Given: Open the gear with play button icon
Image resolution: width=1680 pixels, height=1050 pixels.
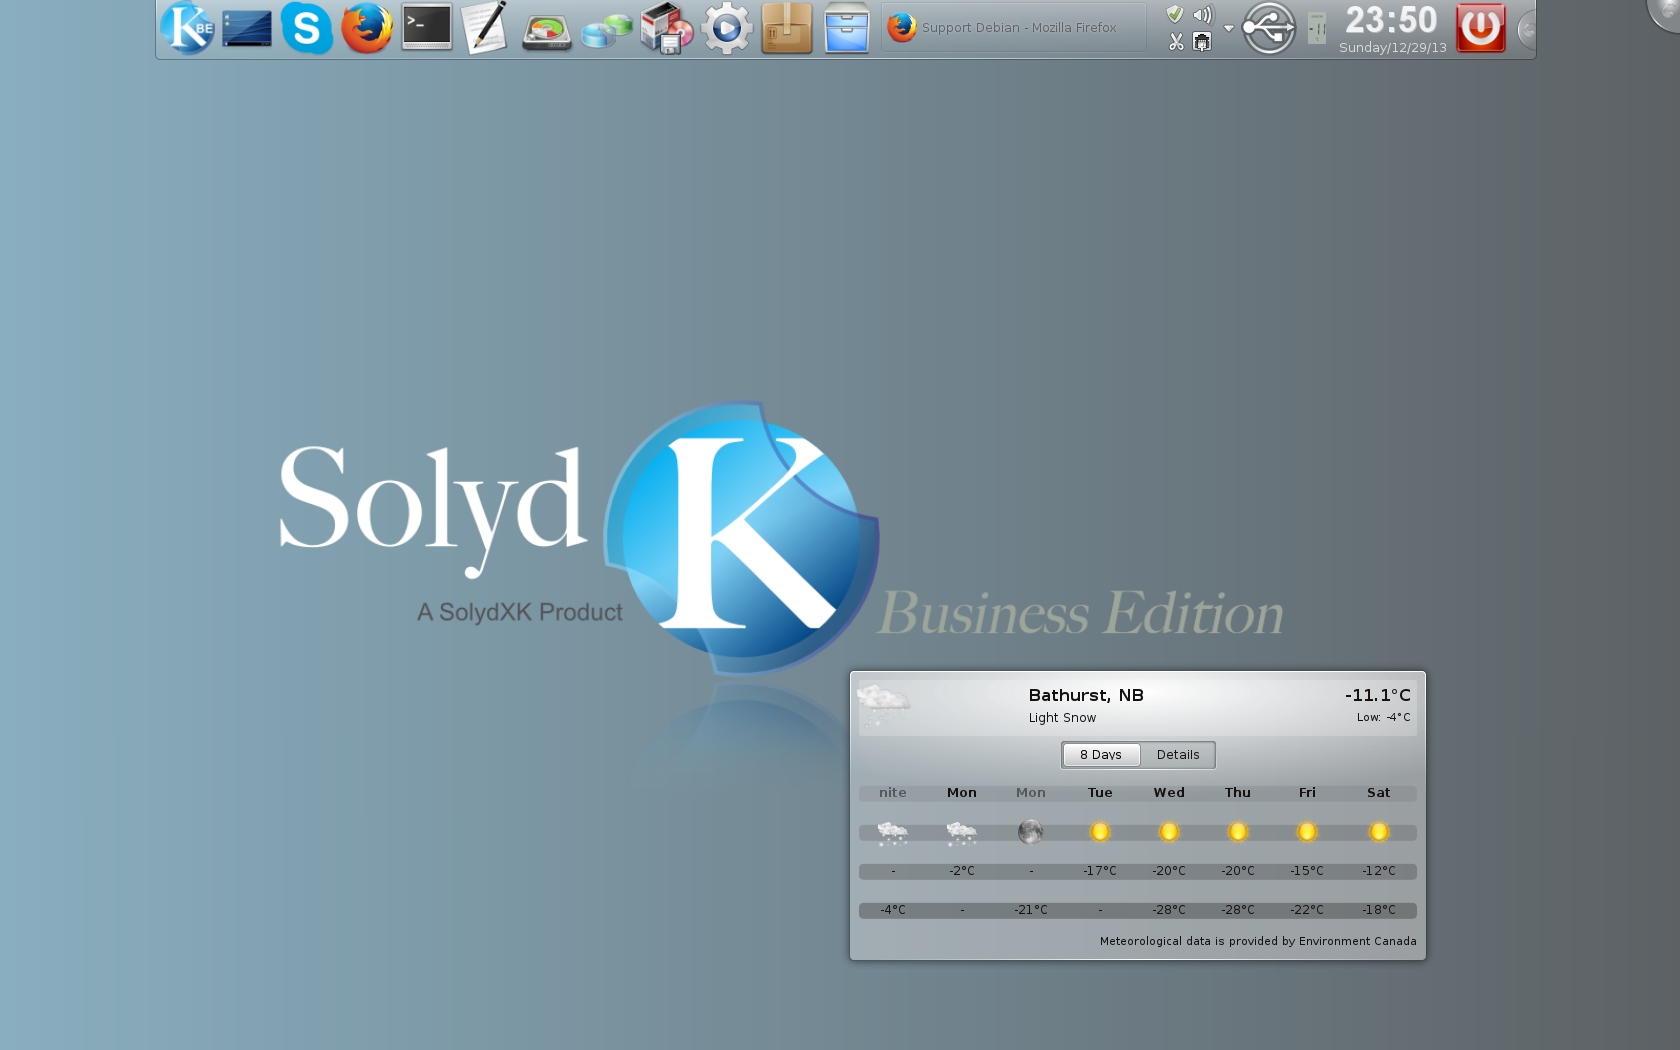Looking at the screenshot, I should click(726, 28).
